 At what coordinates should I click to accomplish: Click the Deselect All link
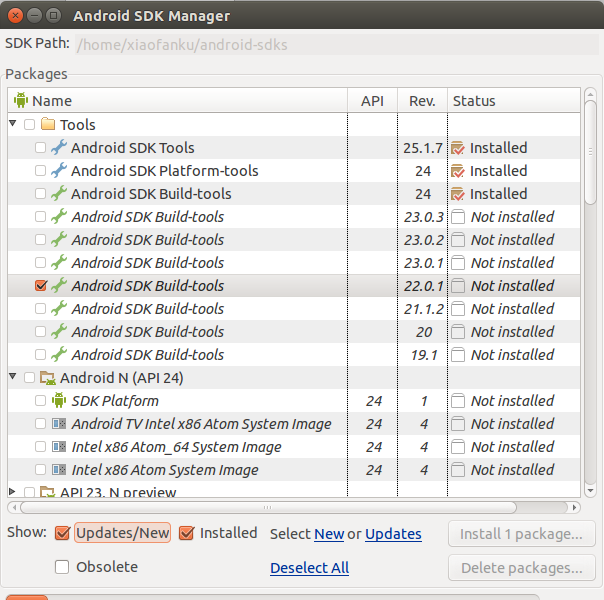point(309,568)
